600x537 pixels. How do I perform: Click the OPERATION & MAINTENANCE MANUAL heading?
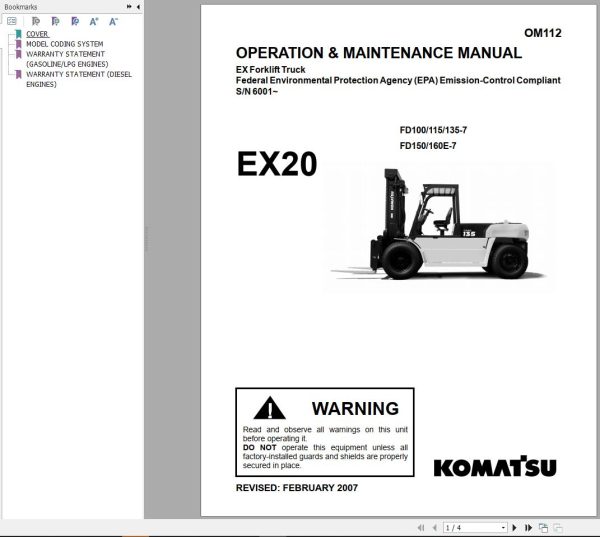coord(379,53)
